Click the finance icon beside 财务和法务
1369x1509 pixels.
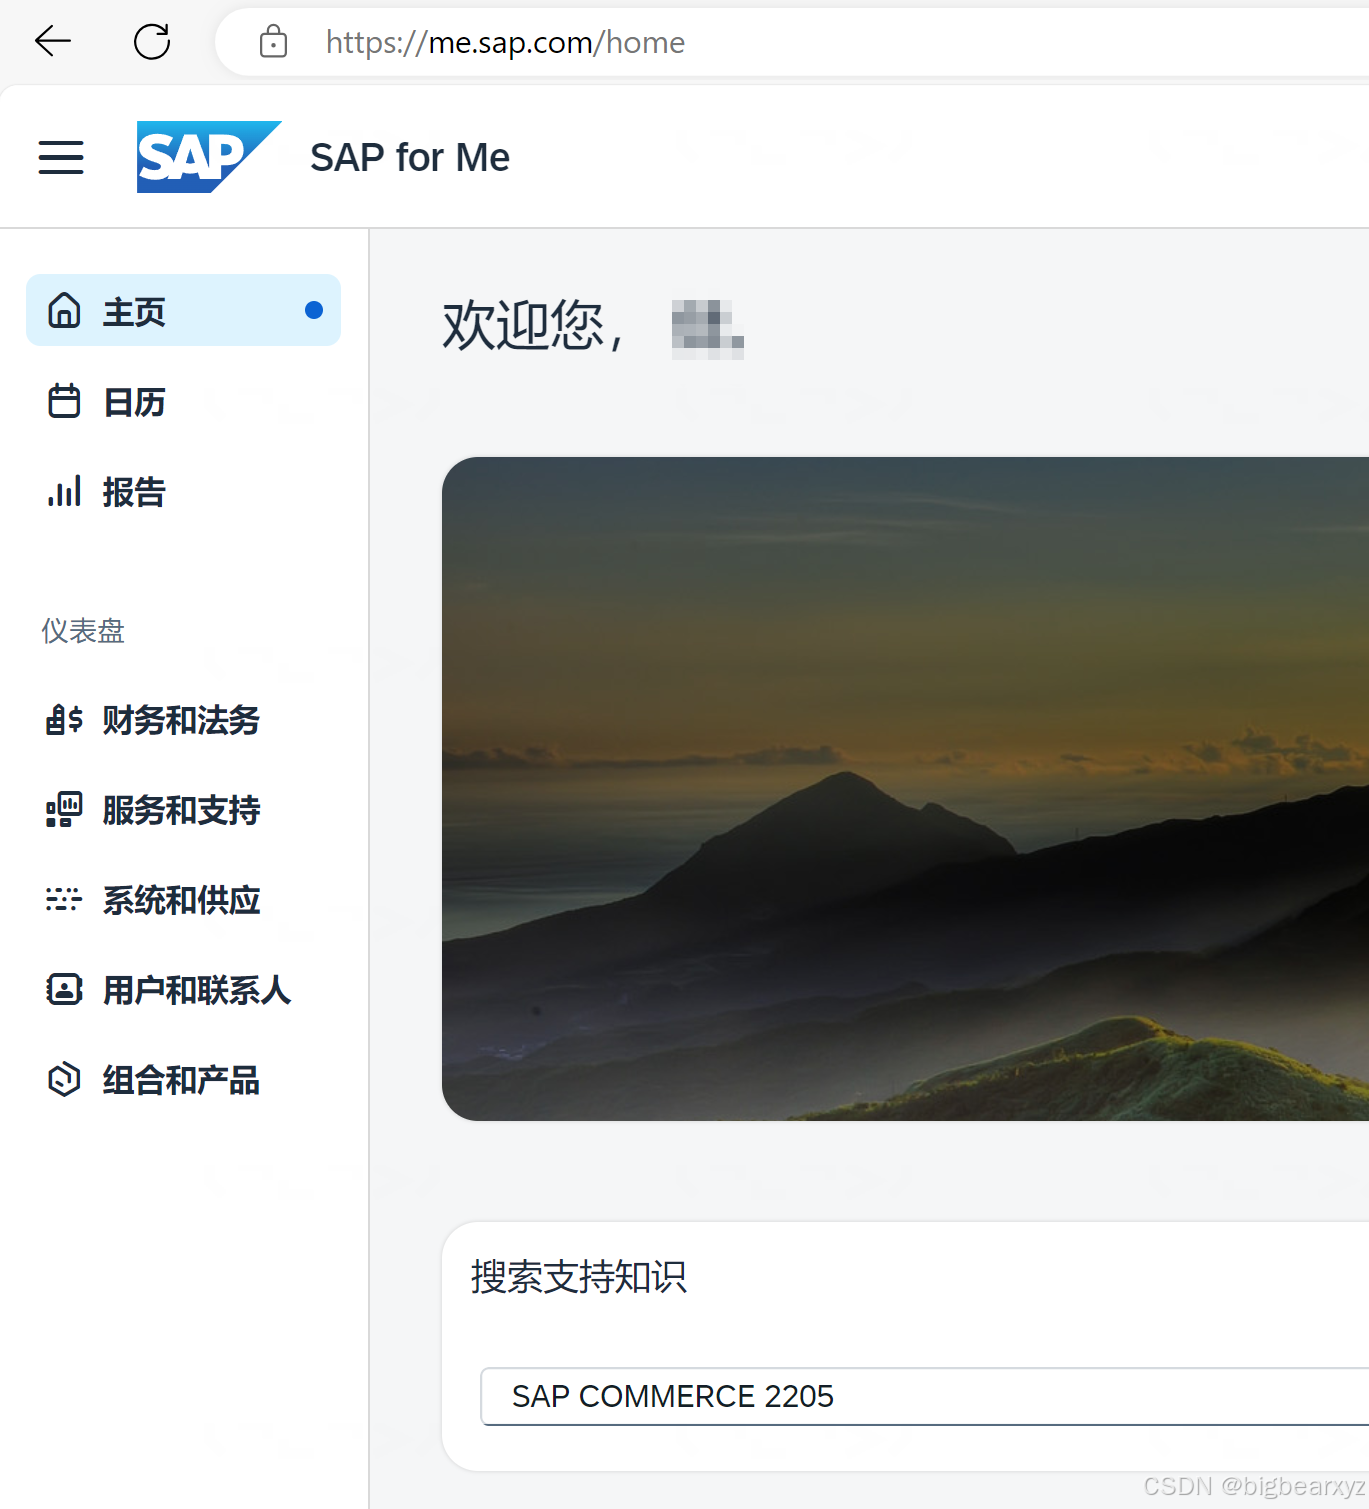[64, 719]
